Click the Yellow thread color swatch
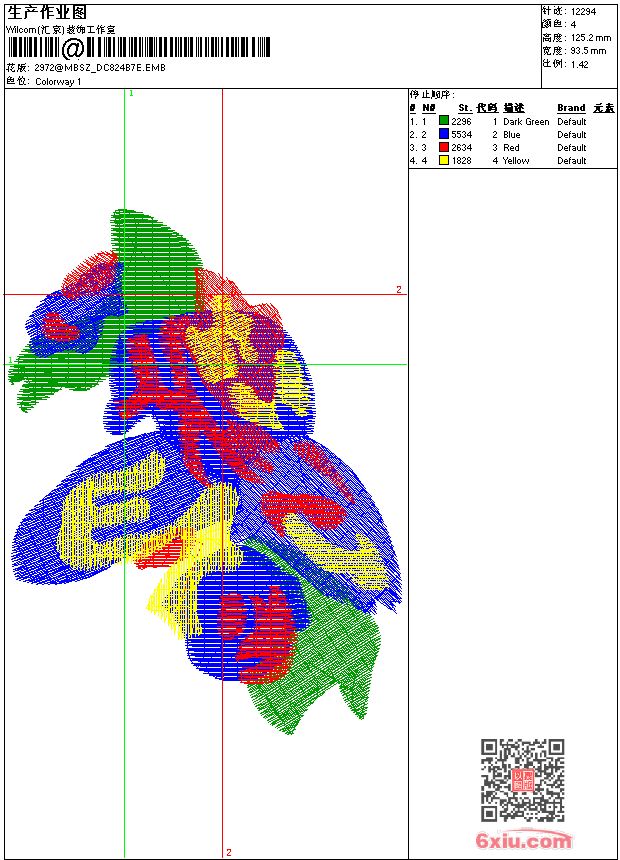This screenshot has height=860, width=620. pos(444,161)
